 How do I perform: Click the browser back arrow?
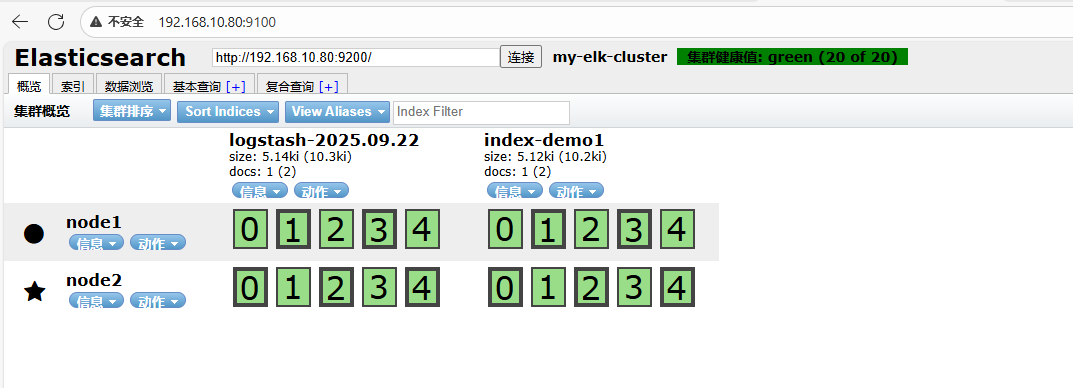tap(20, 22)
